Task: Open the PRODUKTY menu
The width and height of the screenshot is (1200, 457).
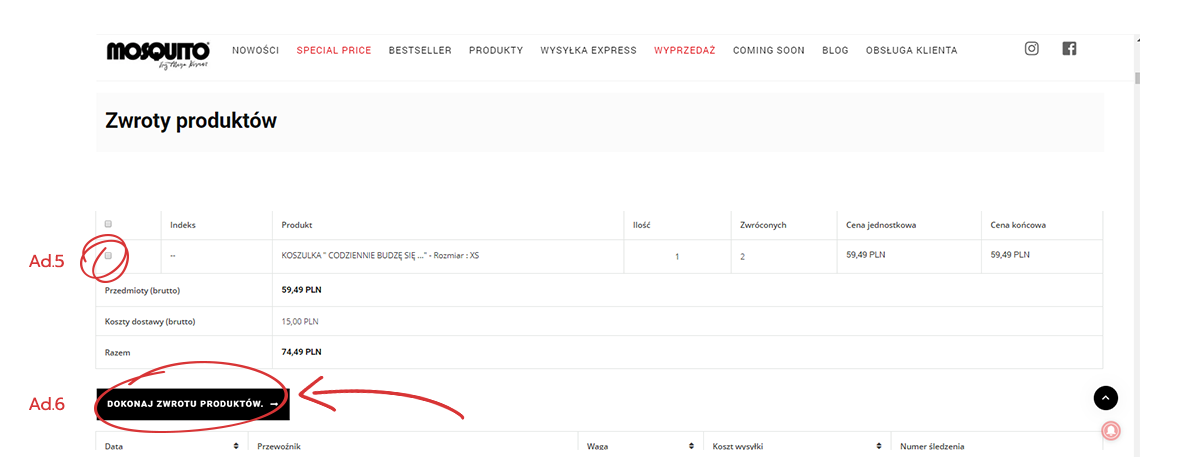Action: coord(496,50)
